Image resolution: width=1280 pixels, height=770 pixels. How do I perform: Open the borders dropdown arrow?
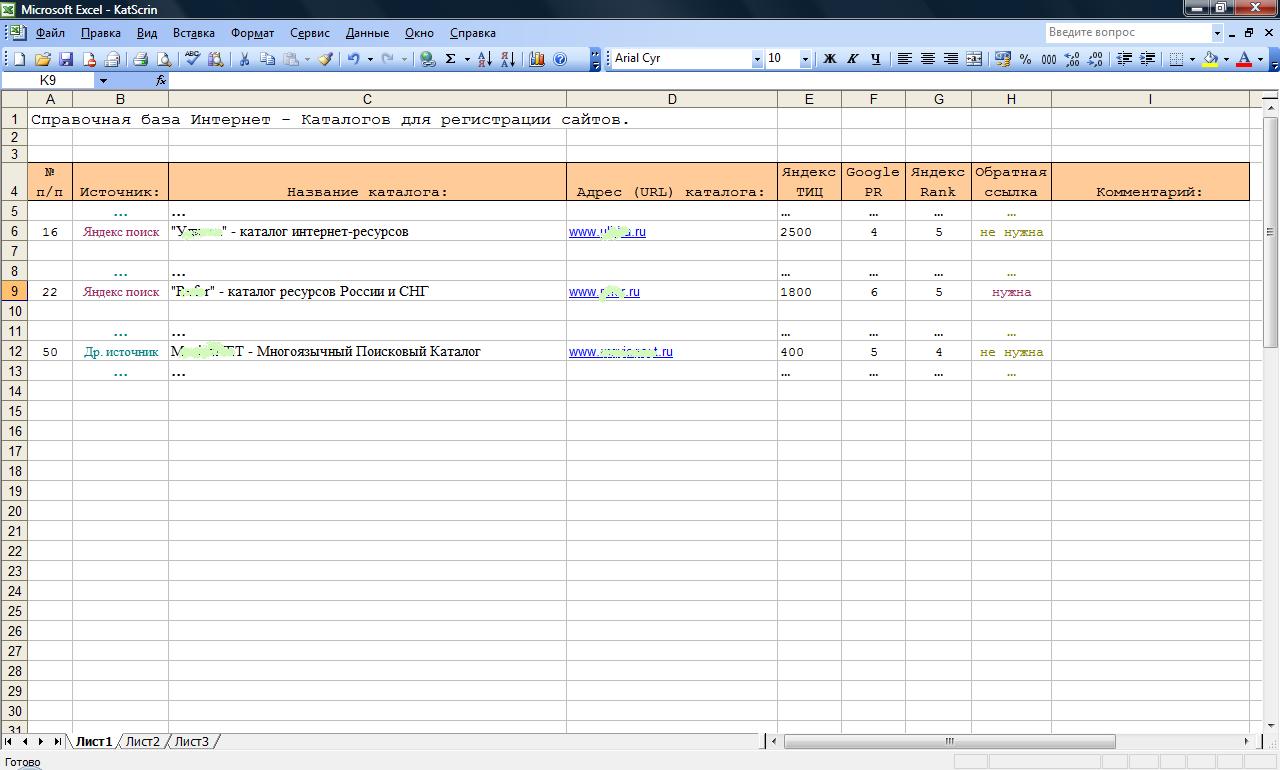(1192, 59)
